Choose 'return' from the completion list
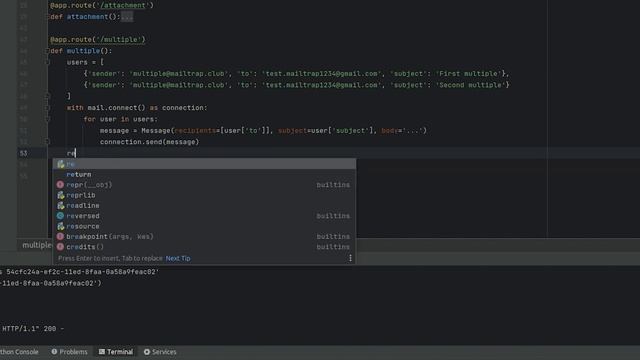This screenshot has height=360, width=640. (x=204, y=174)
